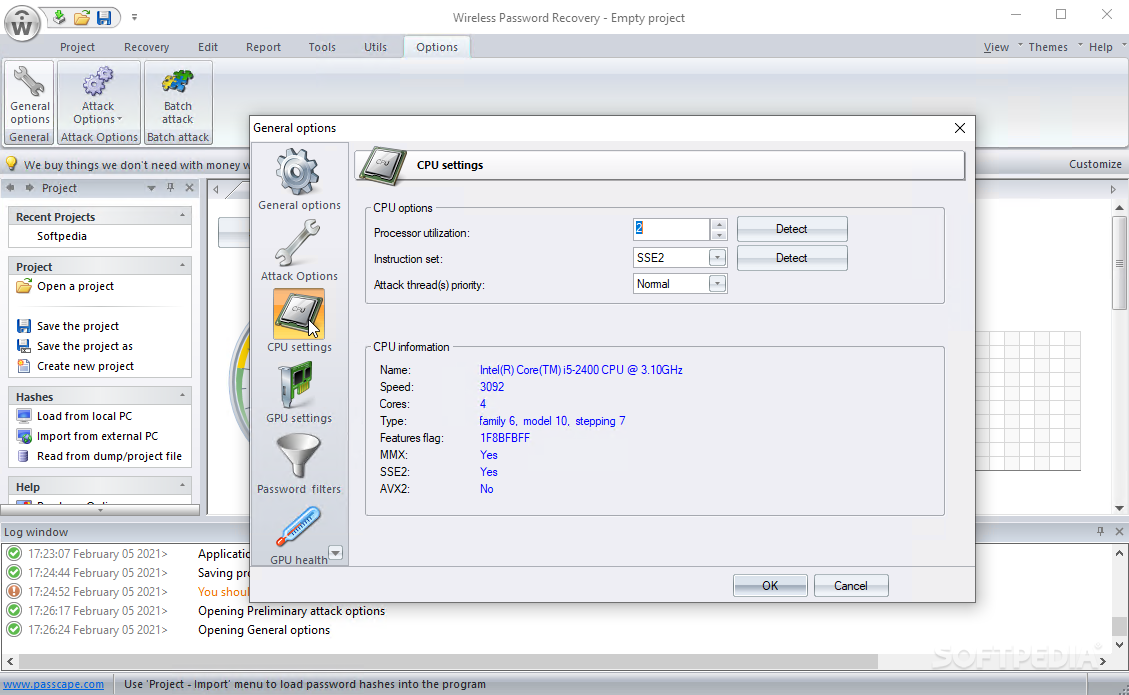1129x695 pixels.
Task: Open the Report ribbon tab
Action: pos(264,47)
